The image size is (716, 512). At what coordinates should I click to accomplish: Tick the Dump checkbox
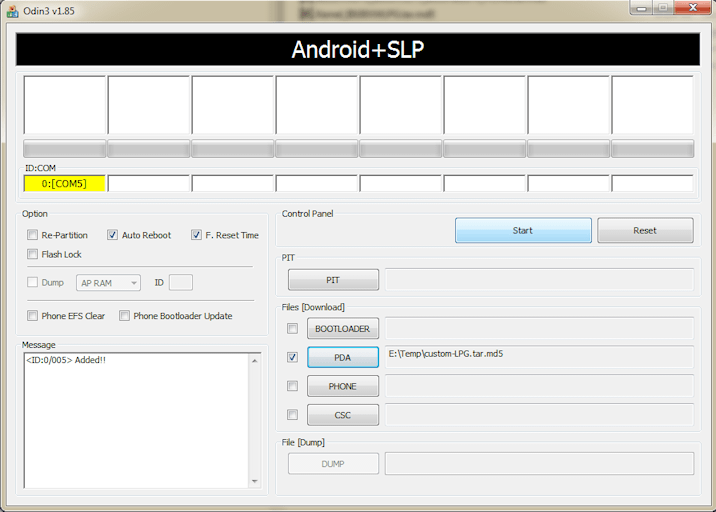pos(32,282)
